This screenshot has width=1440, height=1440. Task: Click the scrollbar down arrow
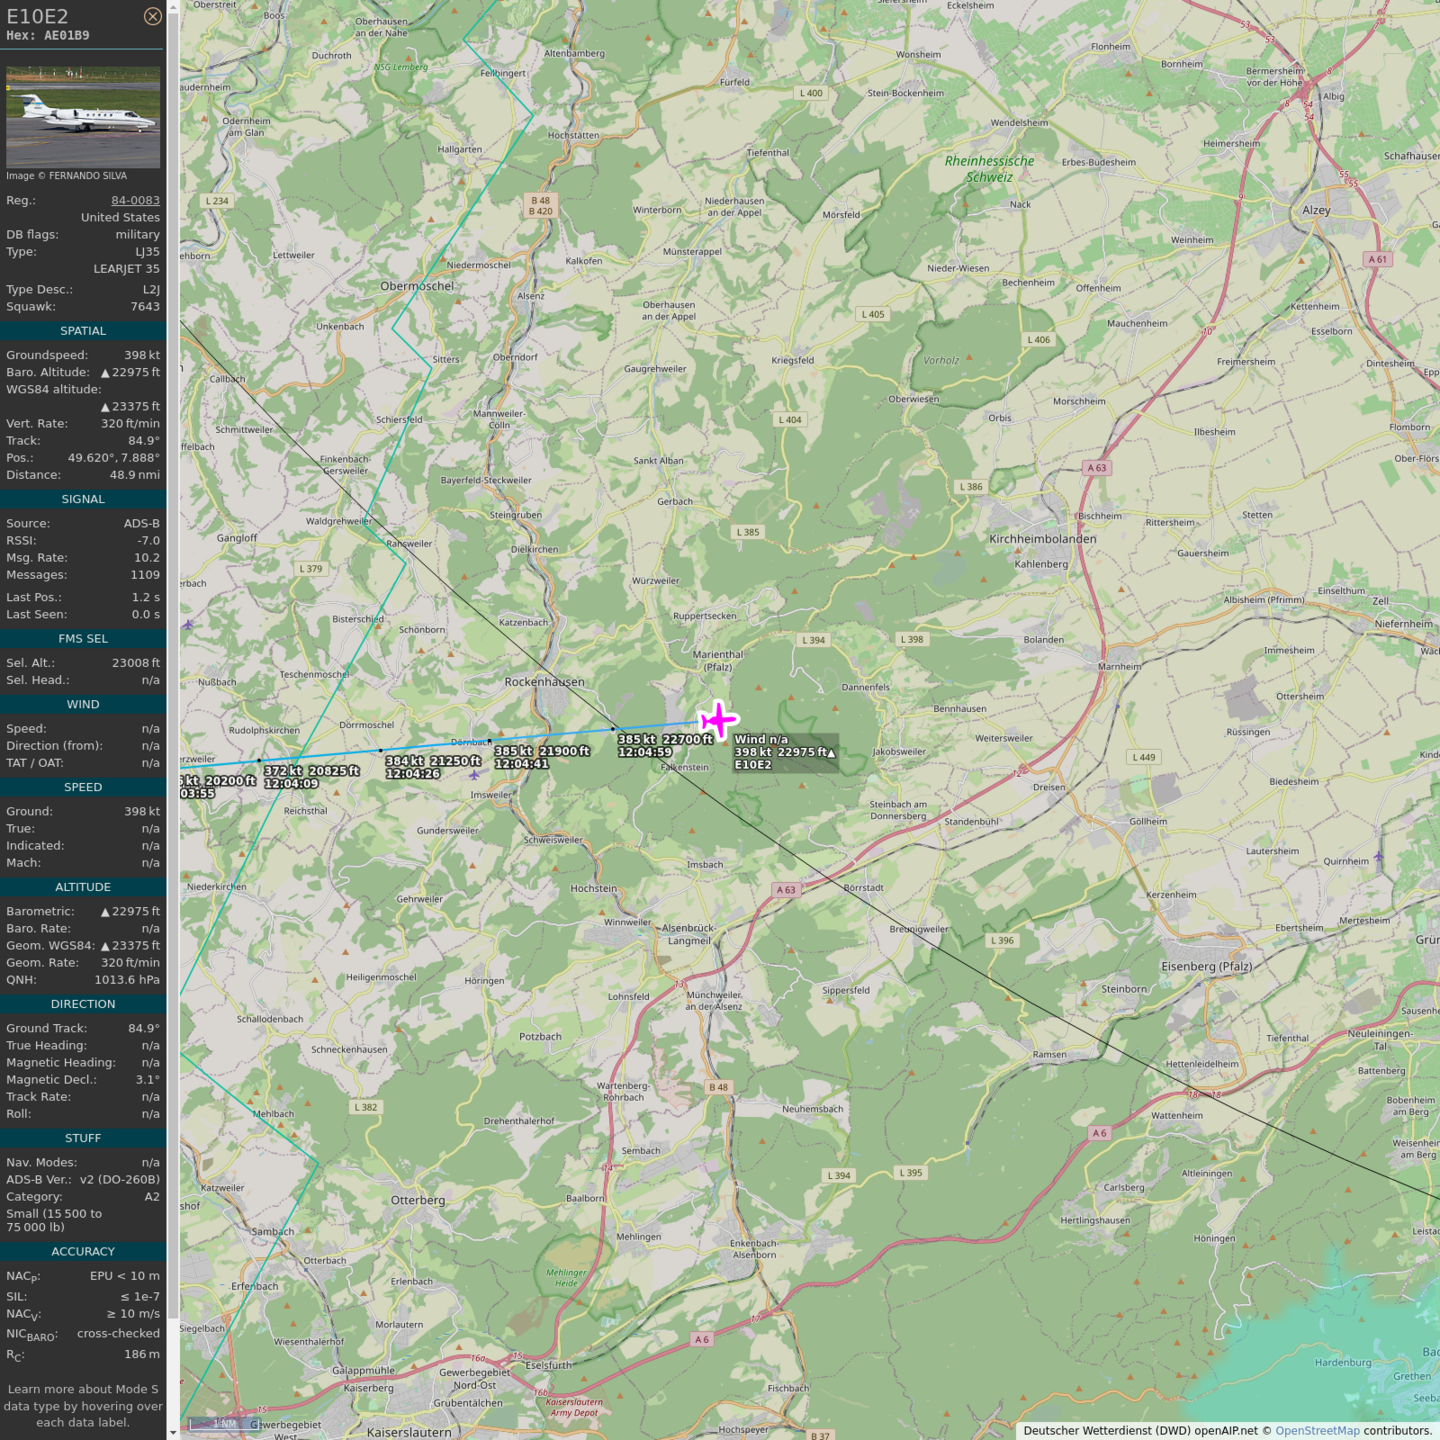[x=173, y=1433]
